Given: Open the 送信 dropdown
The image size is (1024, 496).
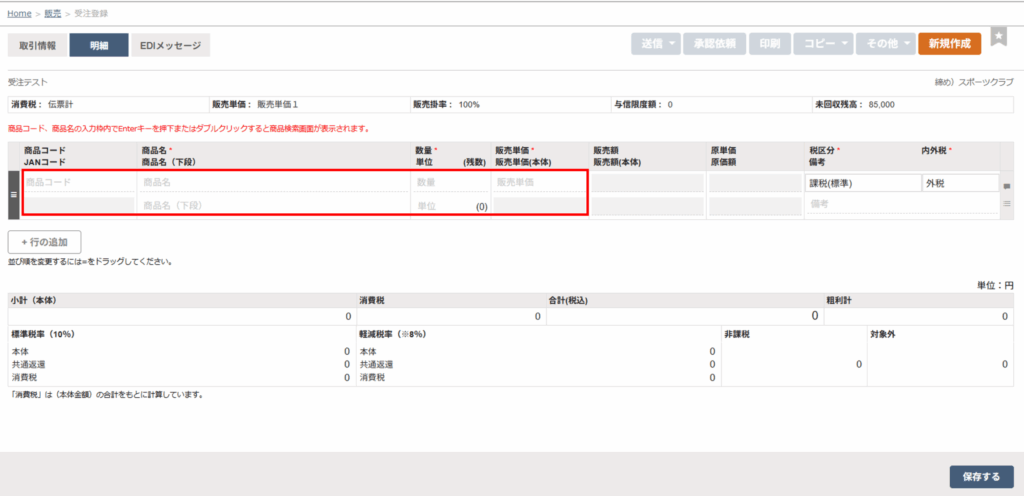Looking at the screenshot, I should pyautogui.click(x=655, y=44).
